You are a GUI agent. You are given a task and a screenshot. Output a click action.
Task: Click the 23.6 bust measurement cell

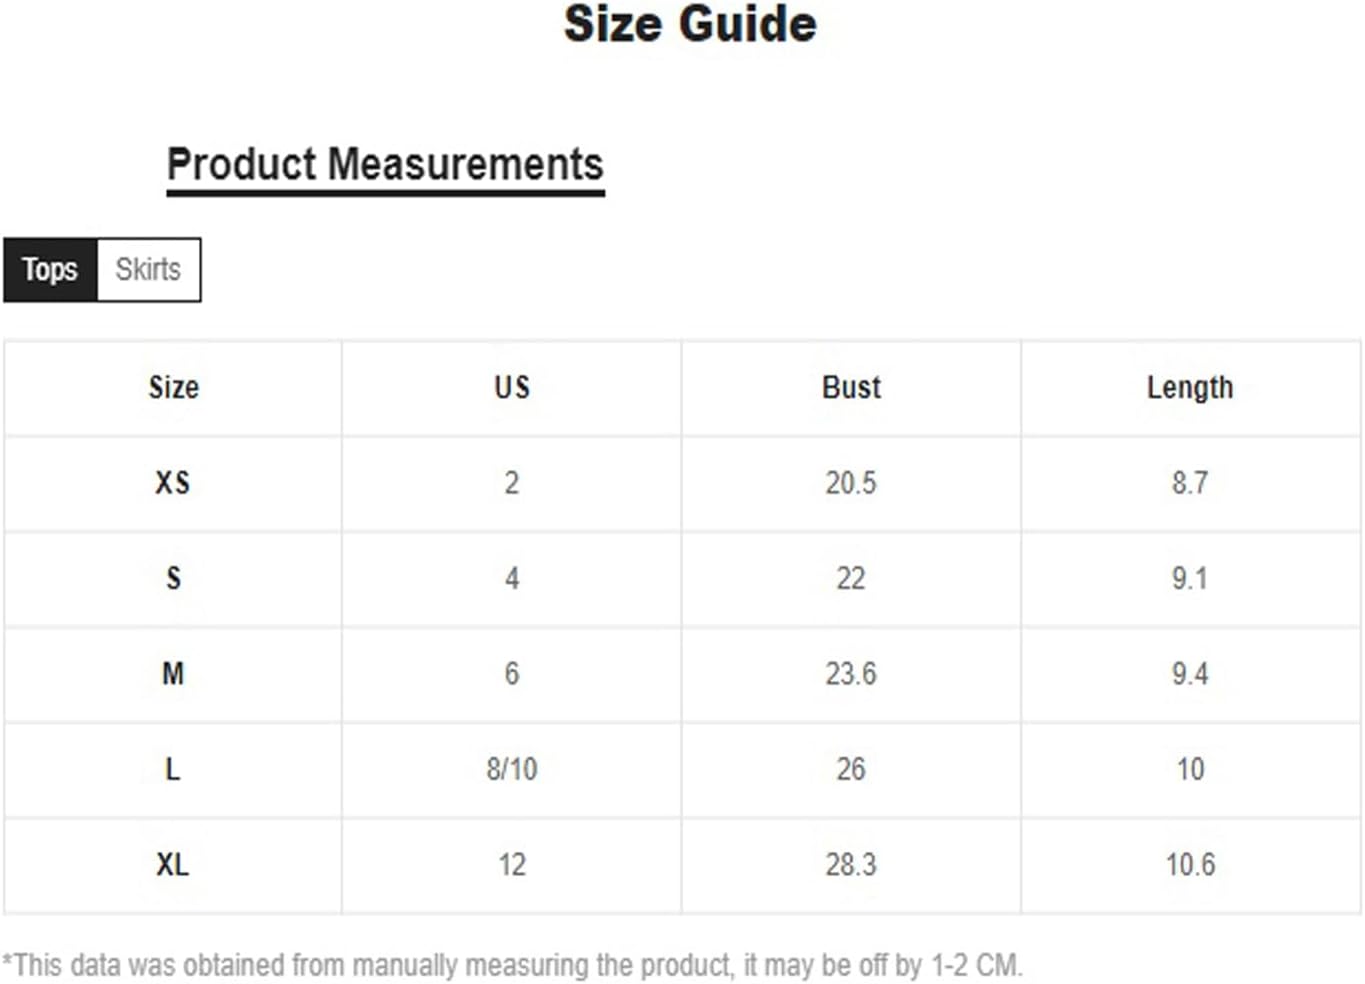tap(851, 674)
